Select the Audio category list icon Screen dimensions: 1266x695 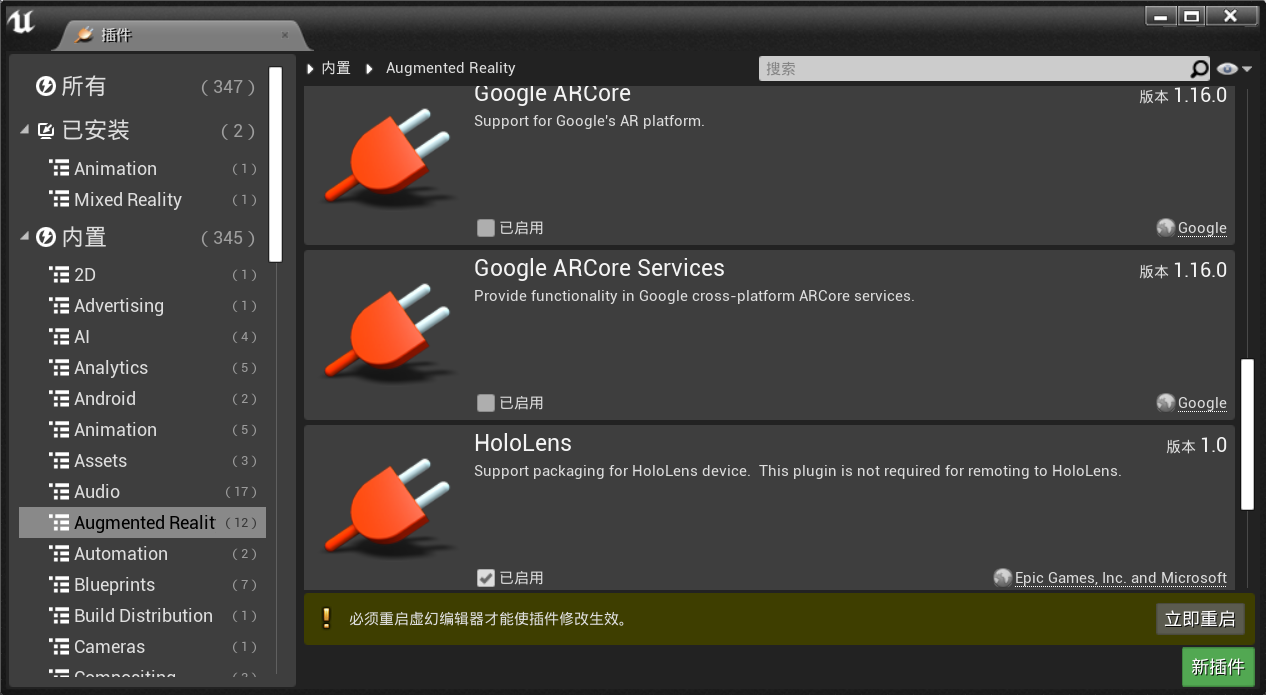[59, 492]
